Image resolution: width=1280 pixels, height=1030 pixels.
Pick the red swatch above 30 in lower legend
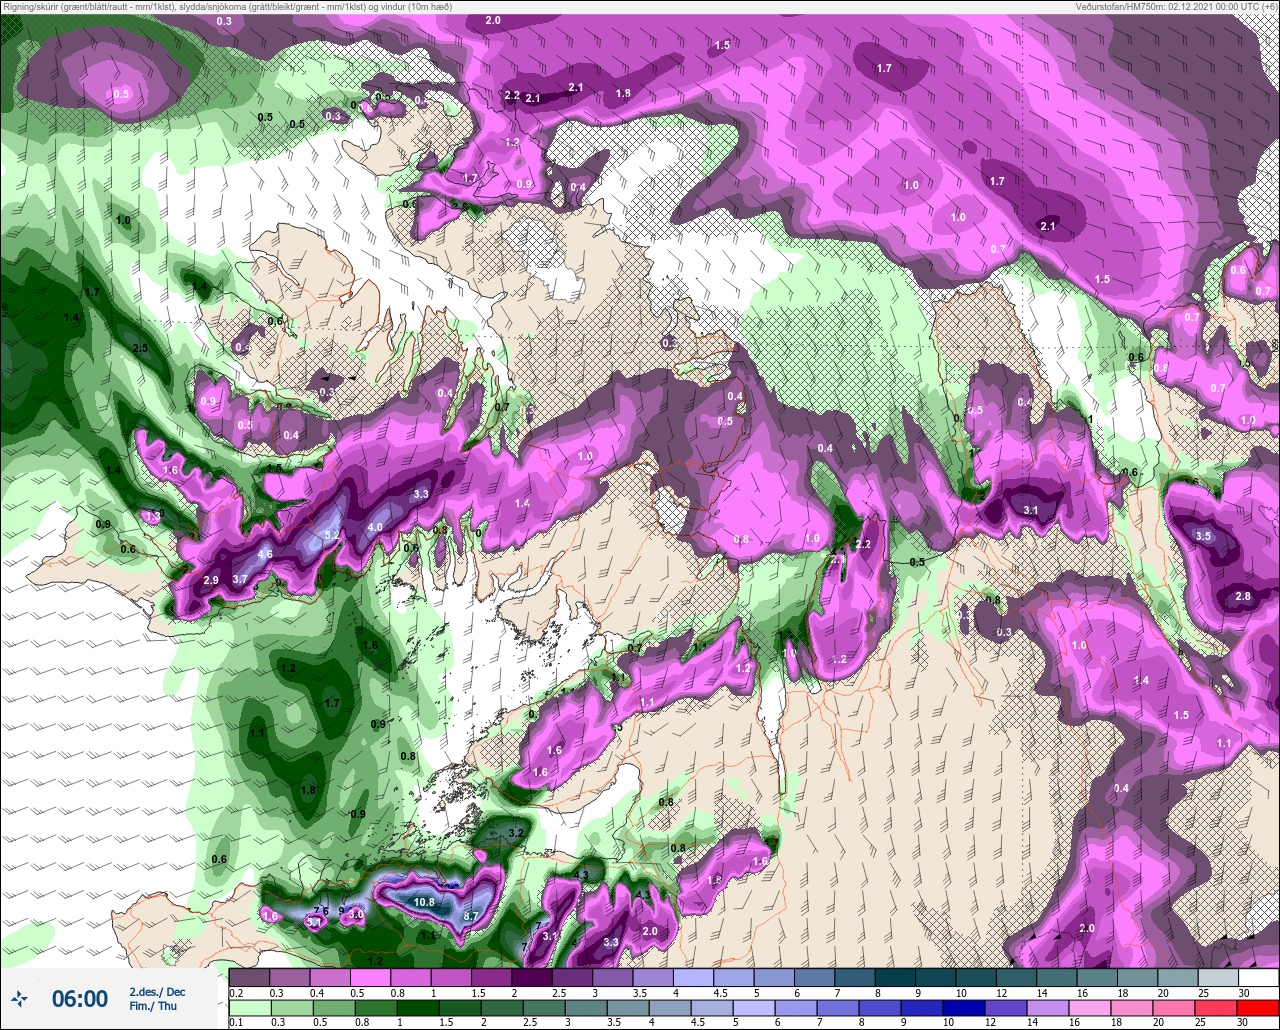pyautogui.click(x=1258, y=1007)
